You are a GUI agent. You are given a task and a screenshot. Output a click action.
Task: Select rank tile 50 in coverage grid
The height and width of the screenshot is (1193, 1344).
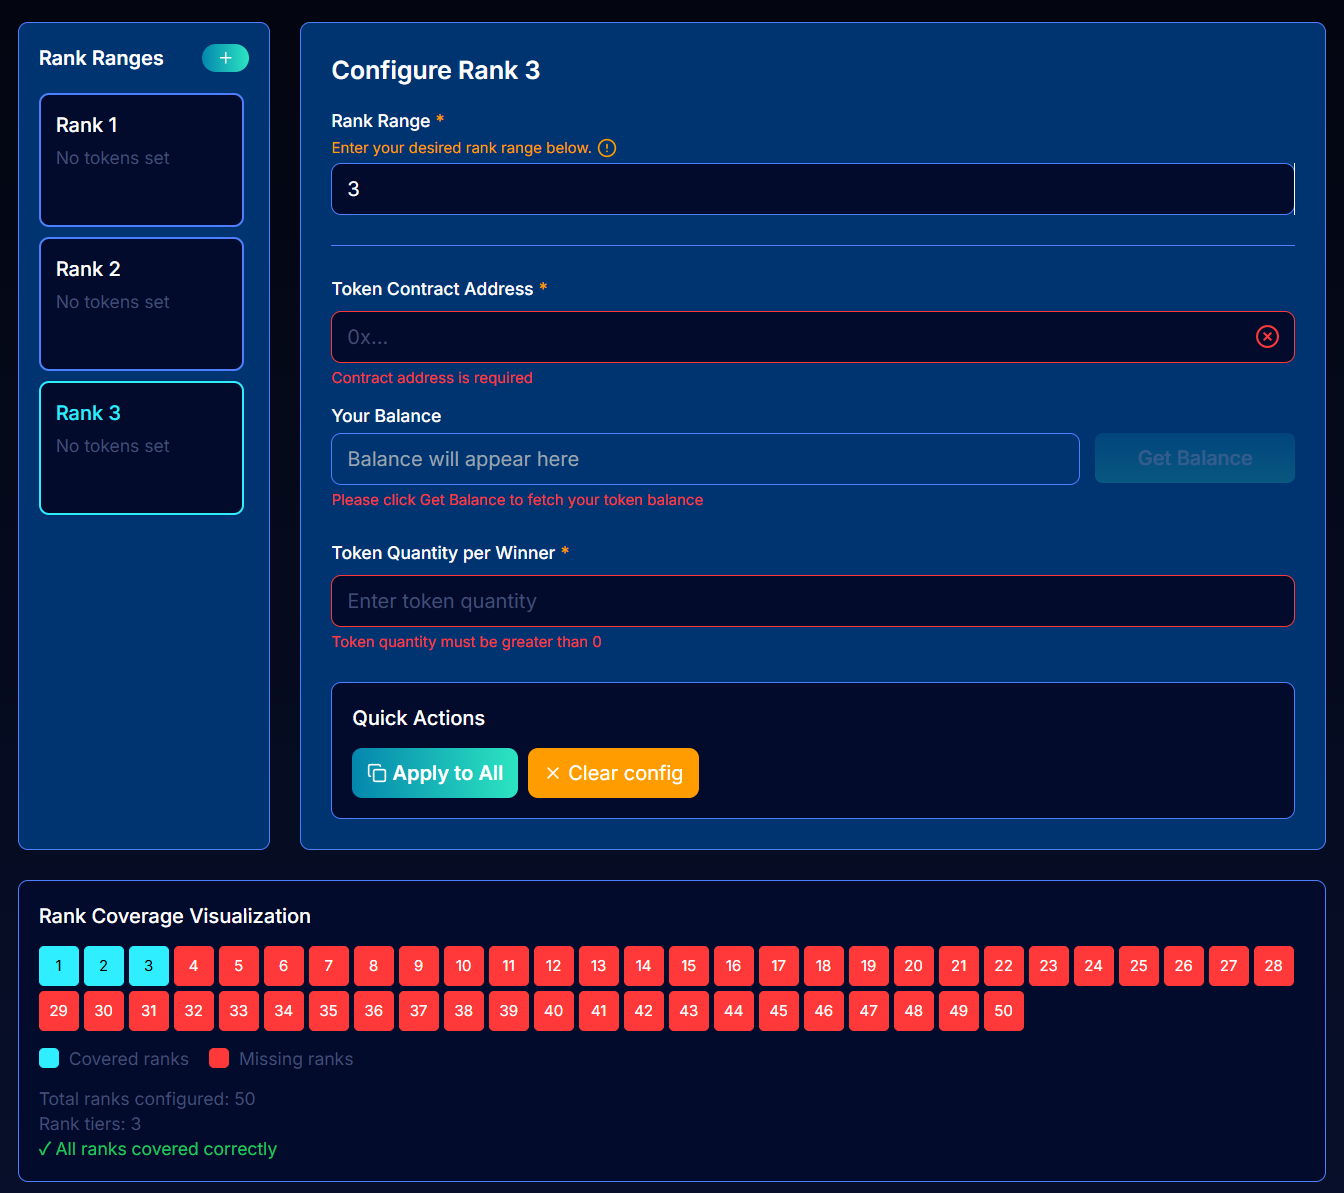(x=1003, y=1011)
